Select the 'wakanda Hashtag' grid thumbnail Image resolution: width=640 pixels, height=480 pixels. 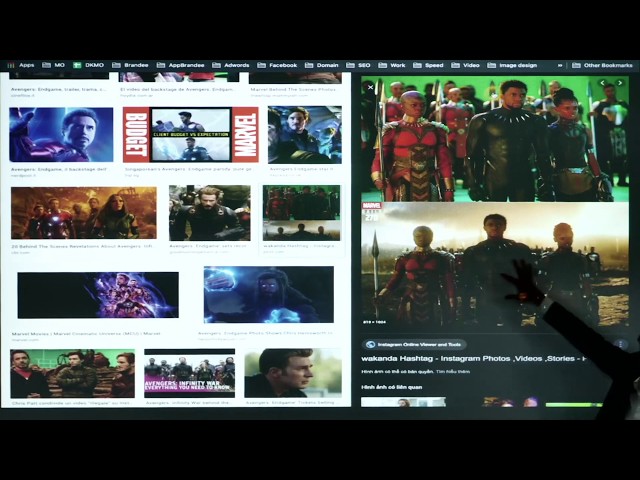tap(302, 213)
